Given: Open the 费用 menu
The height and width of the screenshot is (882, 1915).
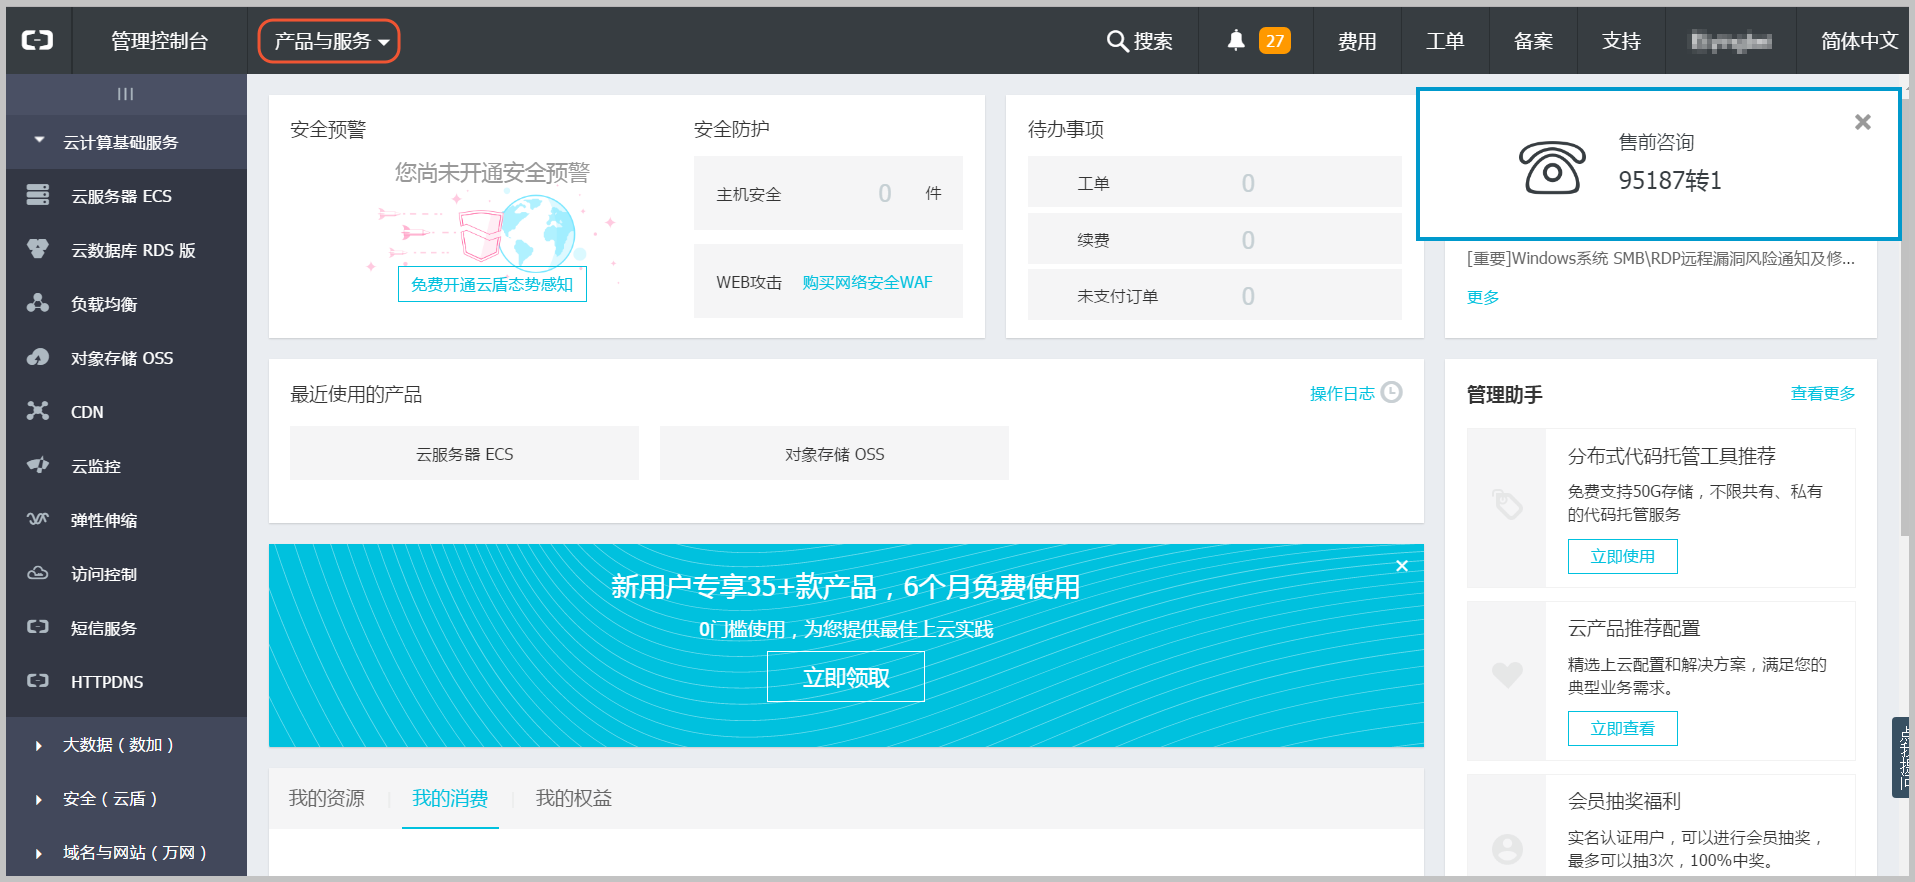Looking at the screenshot, I should pyautogui.click(x=1357, y=41).
